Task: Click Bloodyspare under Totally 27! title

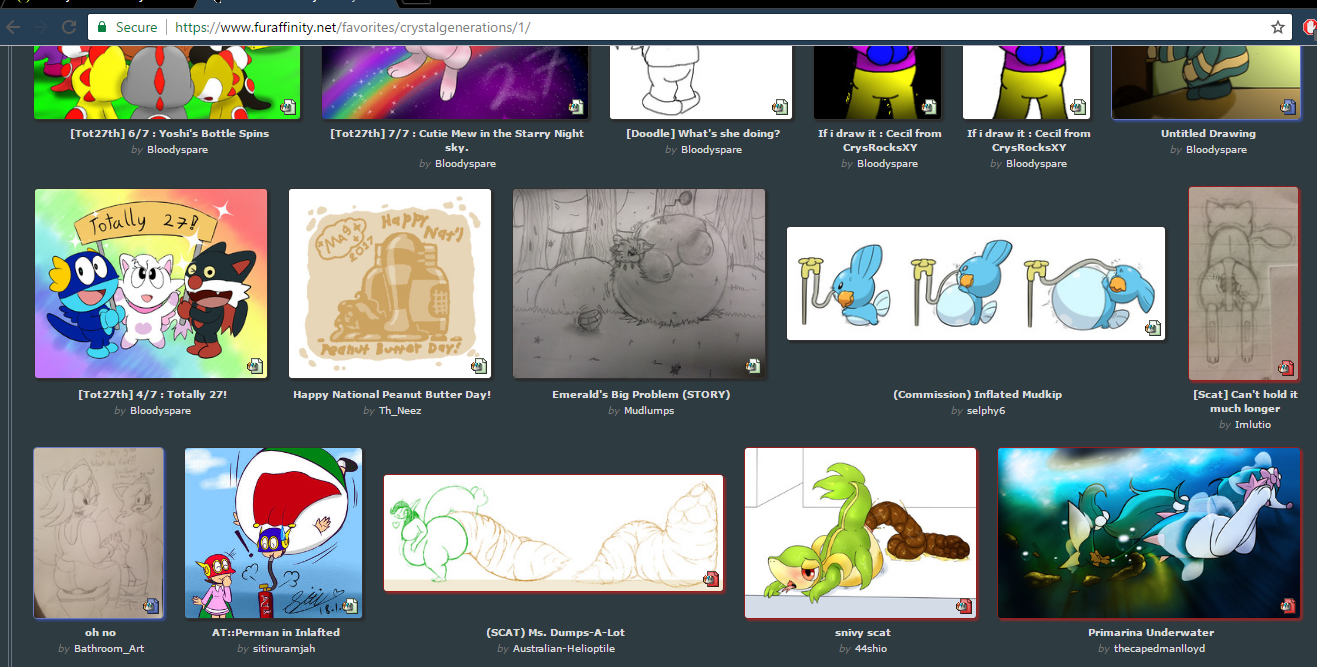Action: [160, 410]
